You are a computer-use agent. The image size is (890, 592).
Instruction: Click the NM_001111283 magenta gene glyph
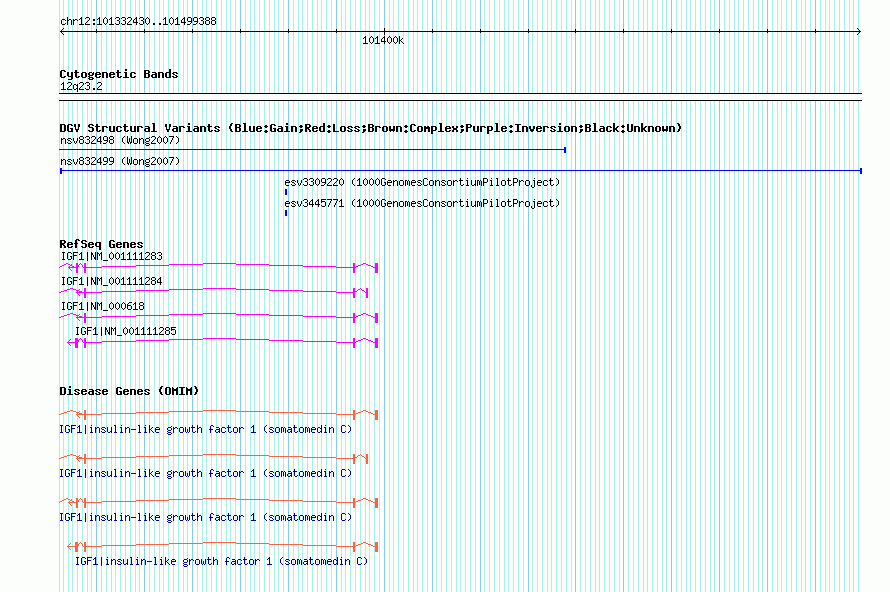point(219,267)
